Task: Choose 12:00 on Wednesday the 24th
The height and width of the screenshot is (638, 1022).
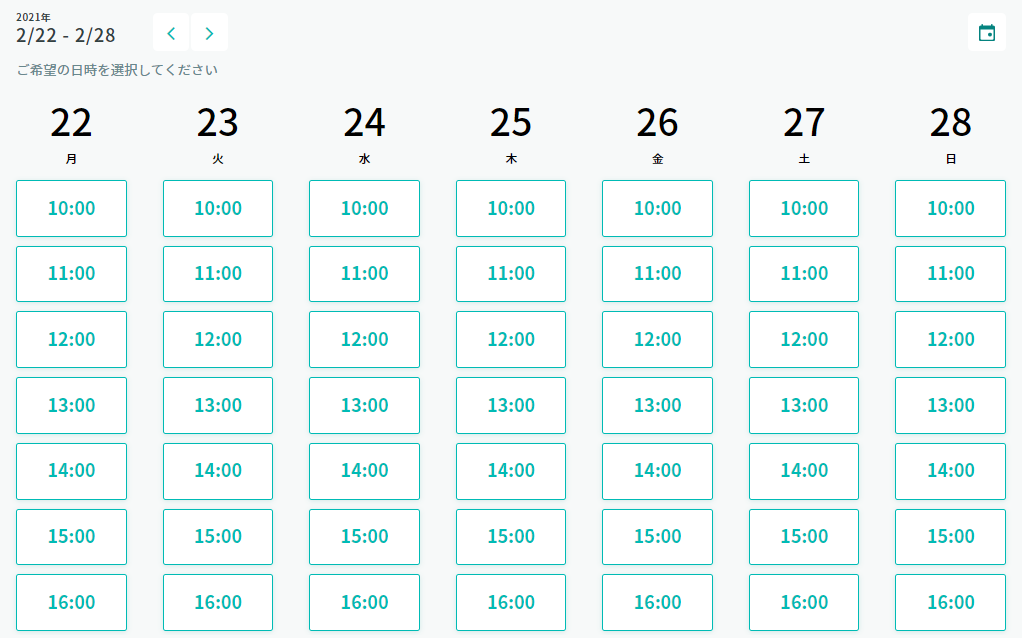Action: 364,340
